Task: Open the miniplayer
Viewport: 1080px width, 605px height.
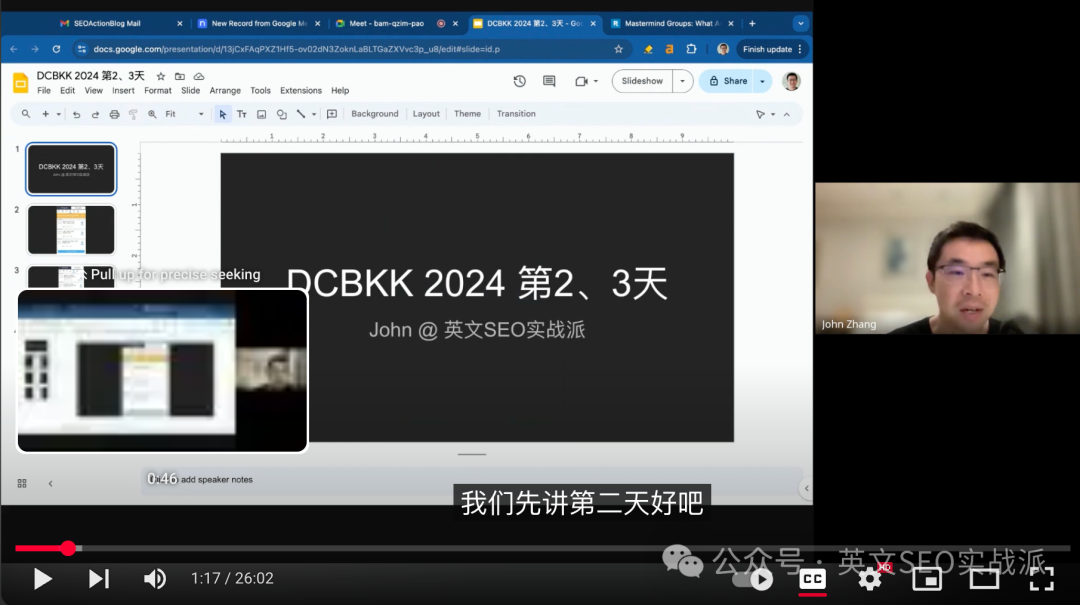Action: 927,580
